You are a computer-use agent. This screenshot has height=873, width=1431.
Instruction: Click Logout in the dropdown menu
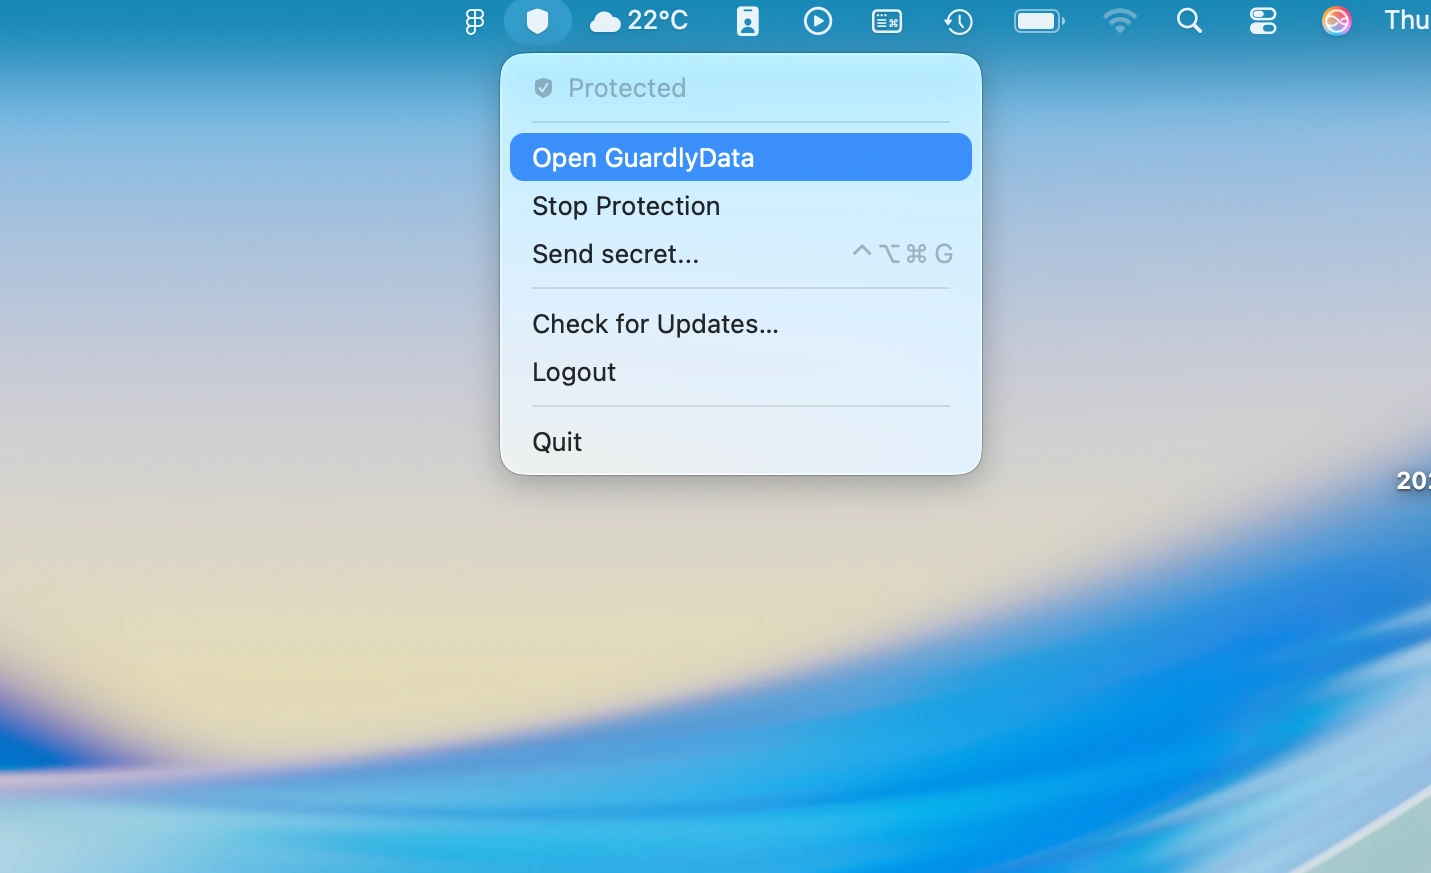point(574,372)
